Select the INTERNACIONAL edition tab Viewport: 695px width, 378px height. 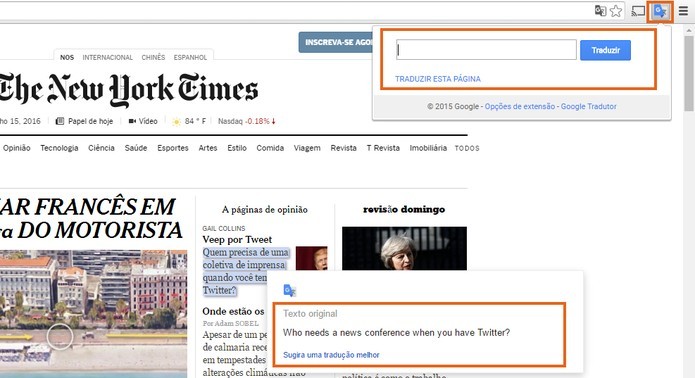click(x=107, y=57)
